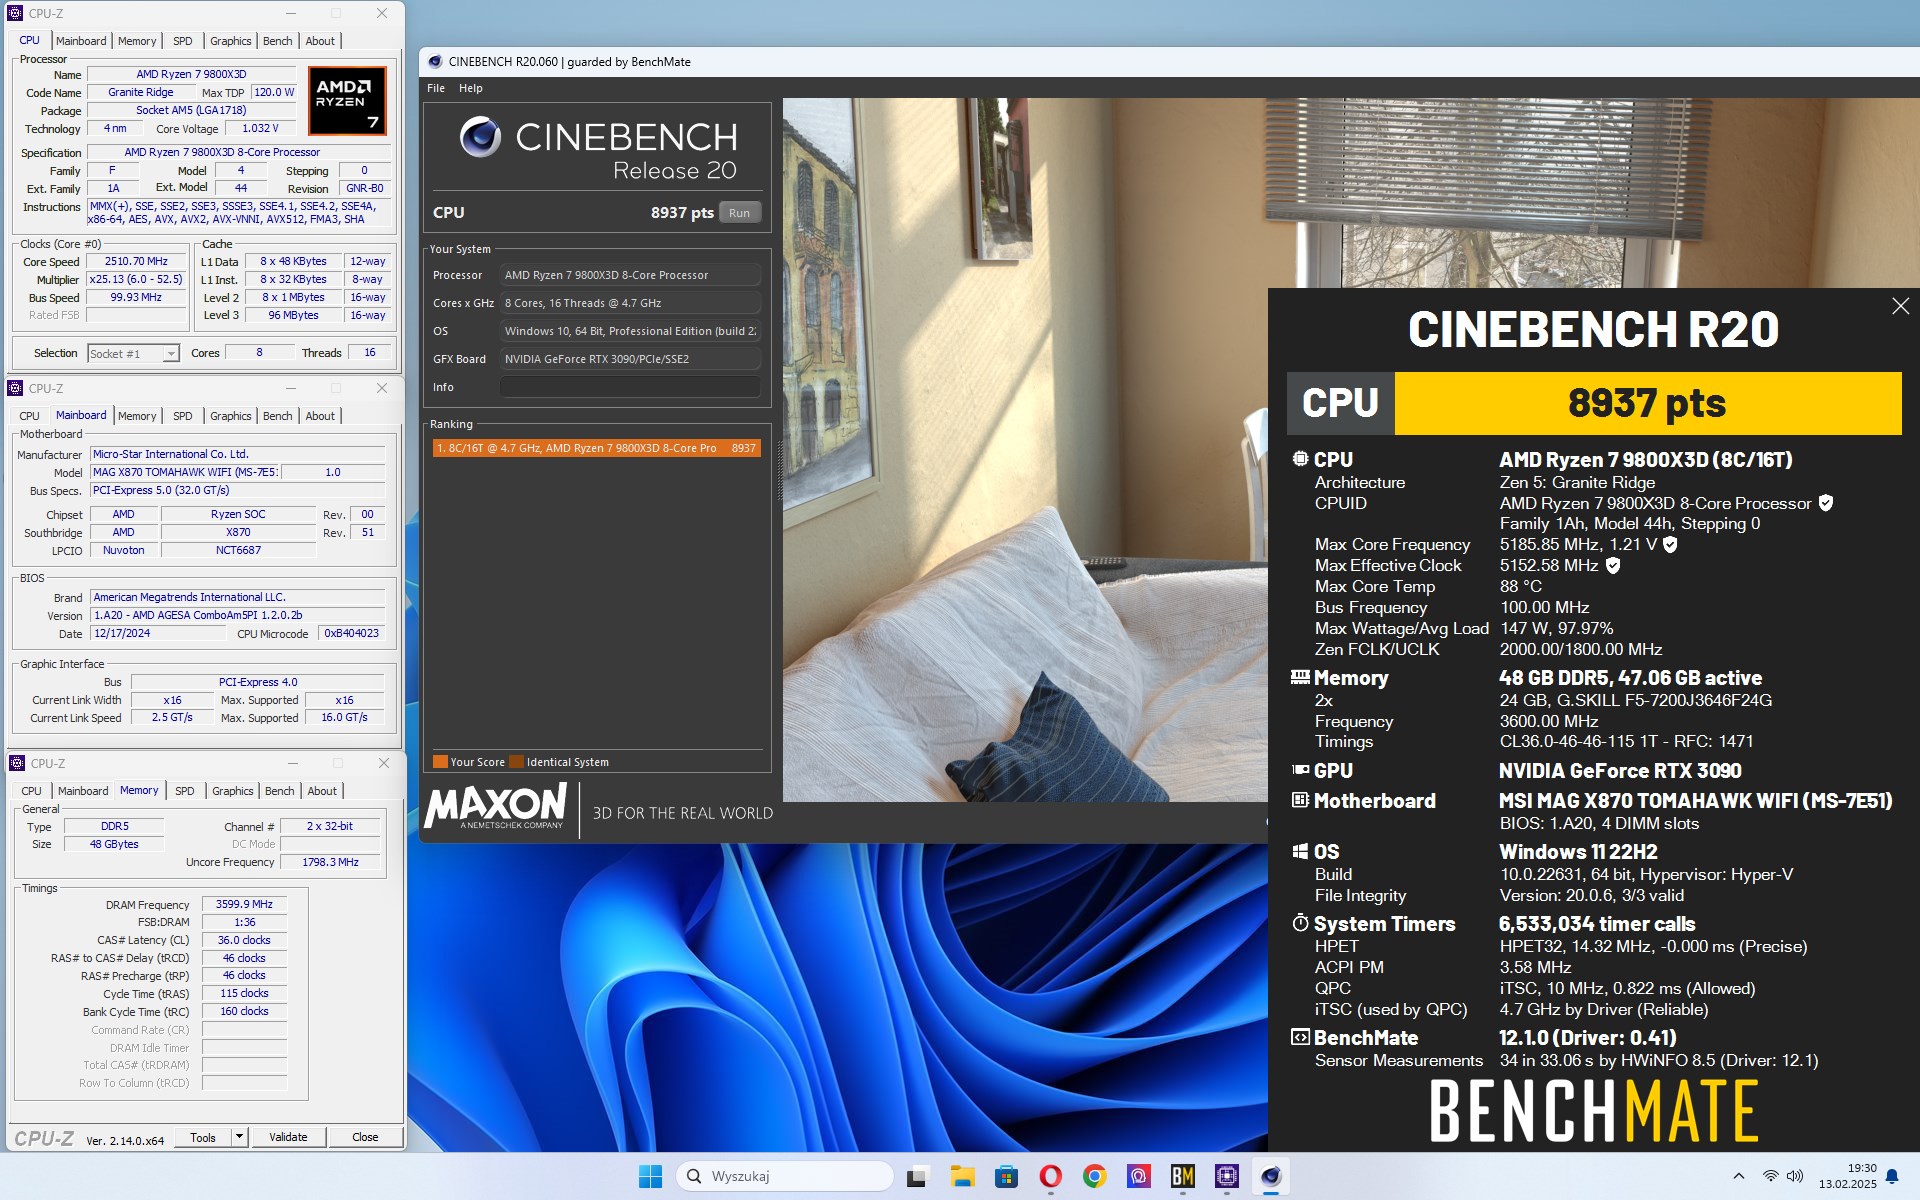
Task: Select the CPU-Z taskbar icon
Action: click(x=1227, y=1177)
